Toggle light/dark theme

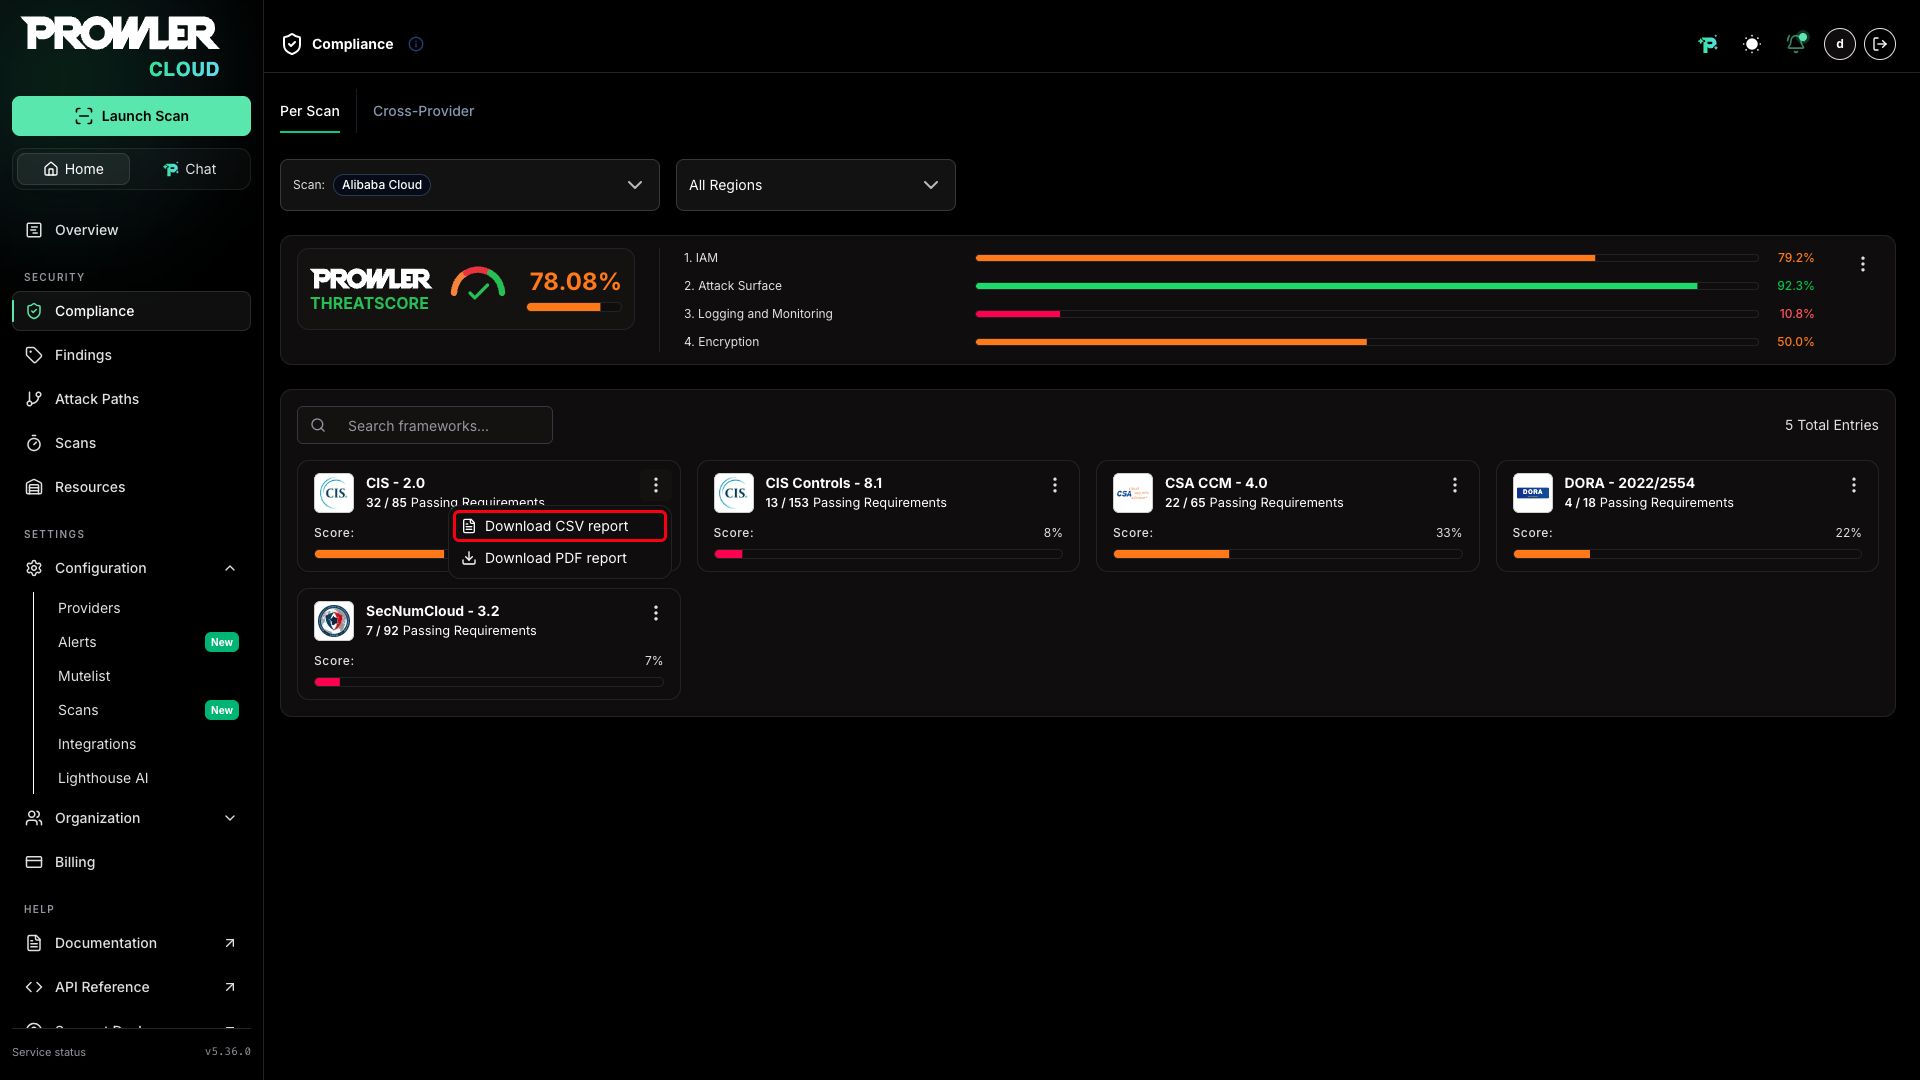[x=1752, y=44]
